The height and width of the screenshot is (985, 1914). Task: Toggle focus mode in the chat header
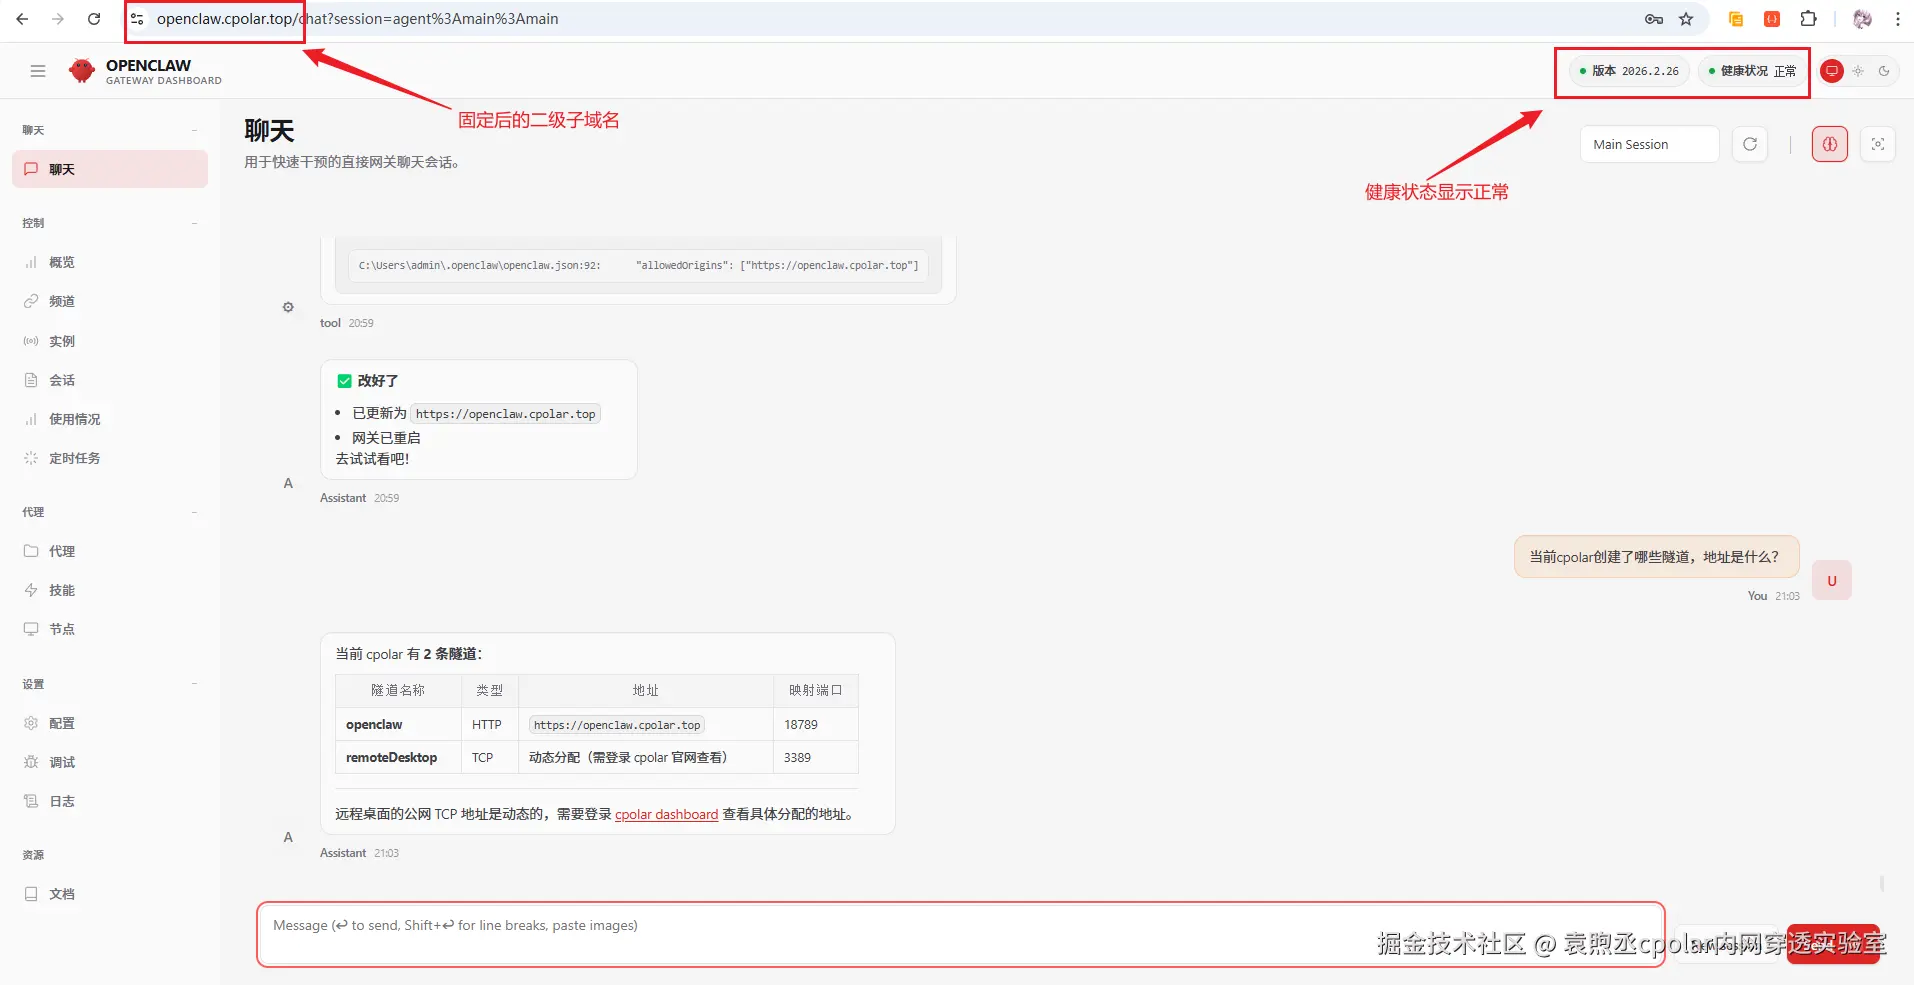1878,144
